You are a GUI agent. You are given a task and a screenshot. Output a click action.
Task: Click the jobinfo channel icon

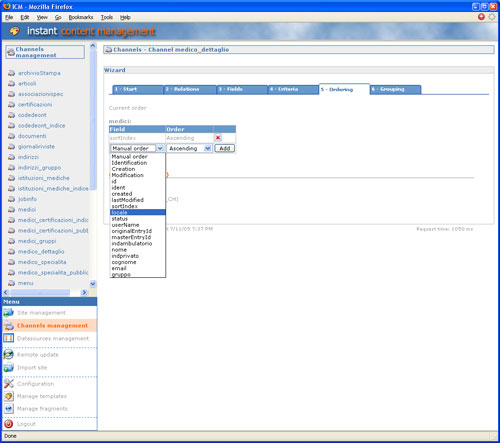pos(12,199)
